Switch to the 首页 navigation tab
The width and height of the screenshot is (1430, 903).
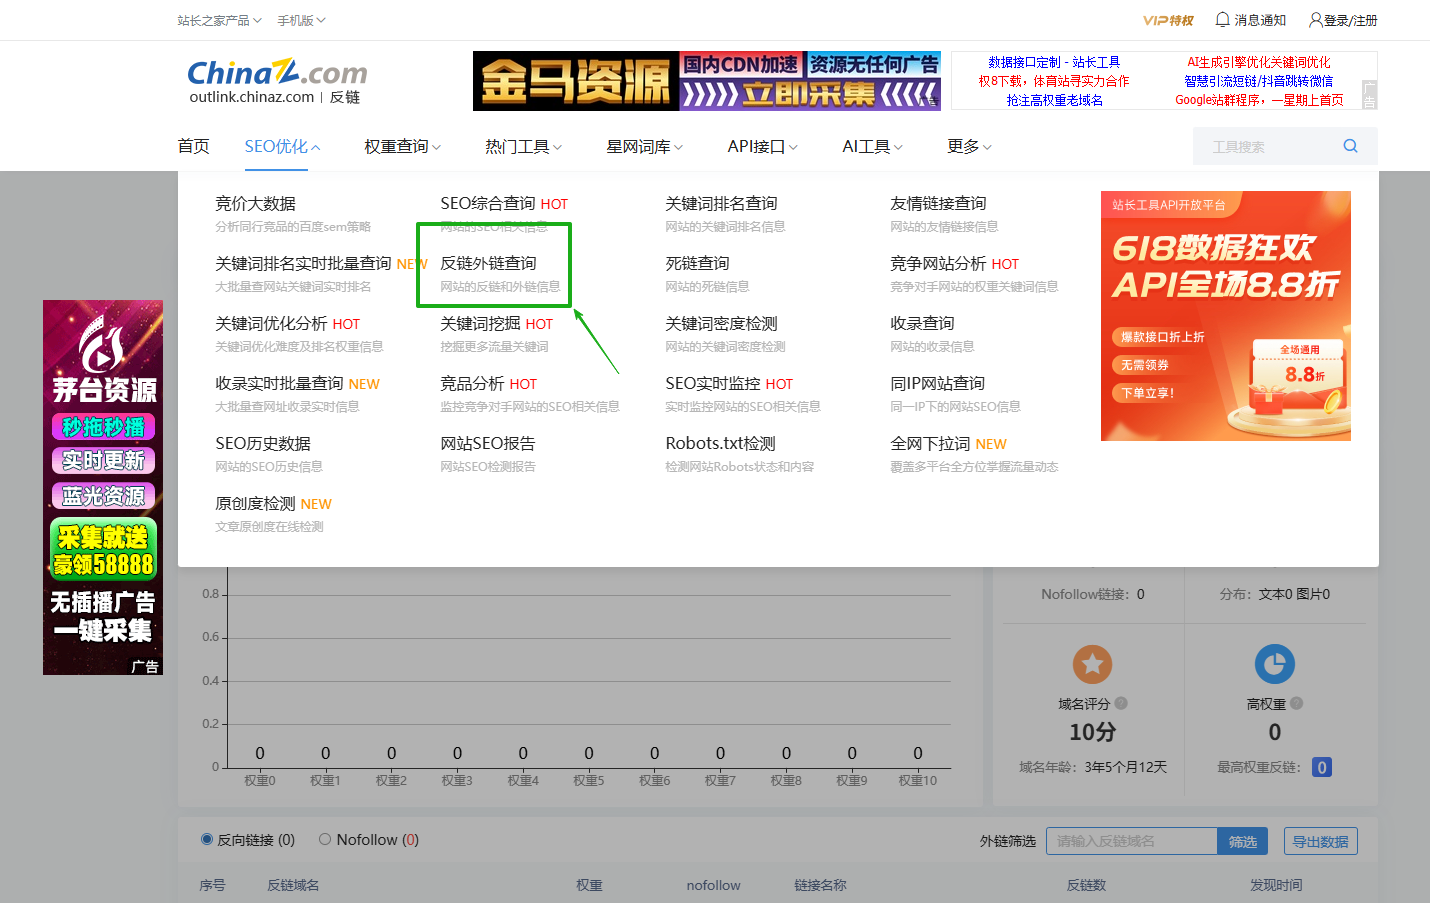[x=193, y=146]
